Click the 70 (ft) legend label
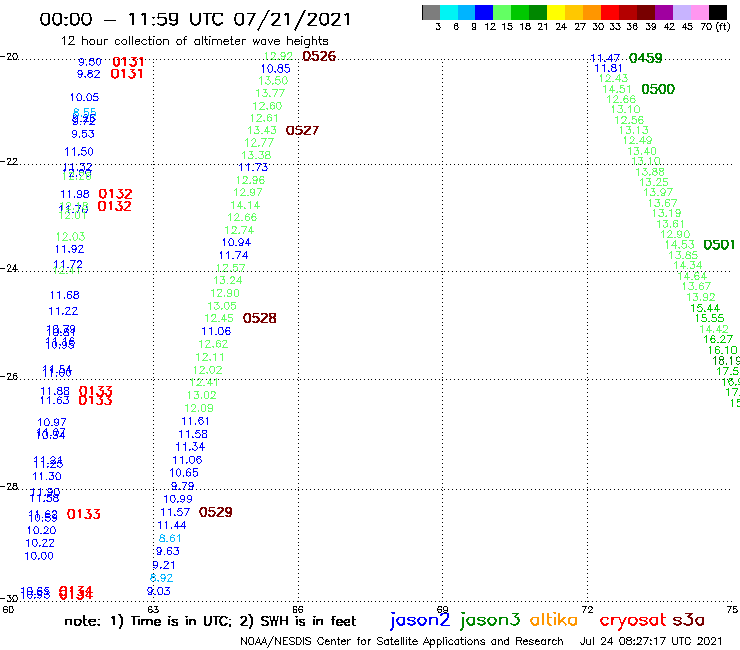The width and height of the screenshot is (740, 650). click(715, 27)
